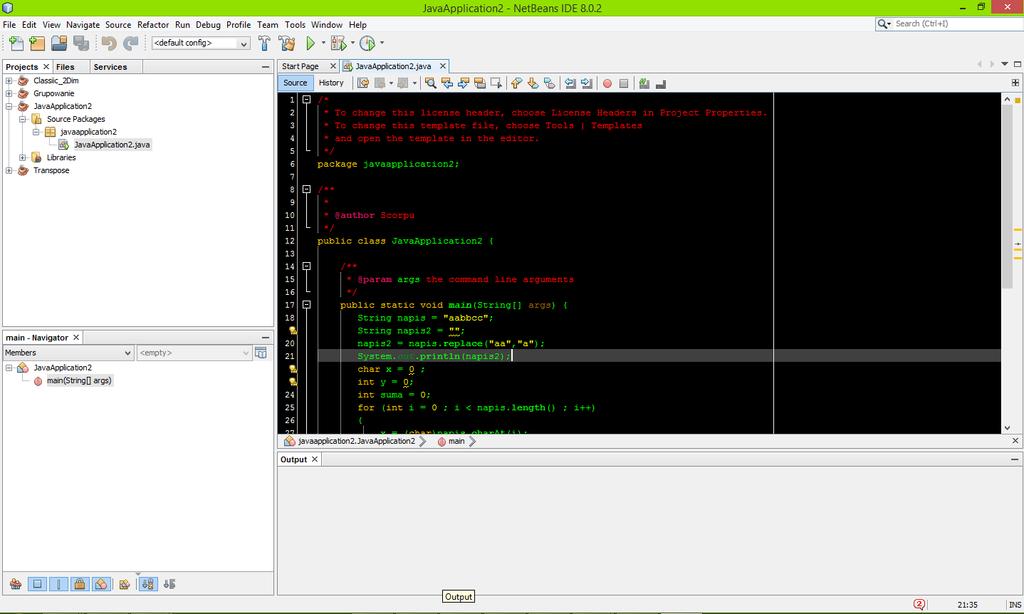Open the Run Project dropdown arrow
This screenshot has height=614, width=1024.
pyautogui.click(x=323, y=43)
